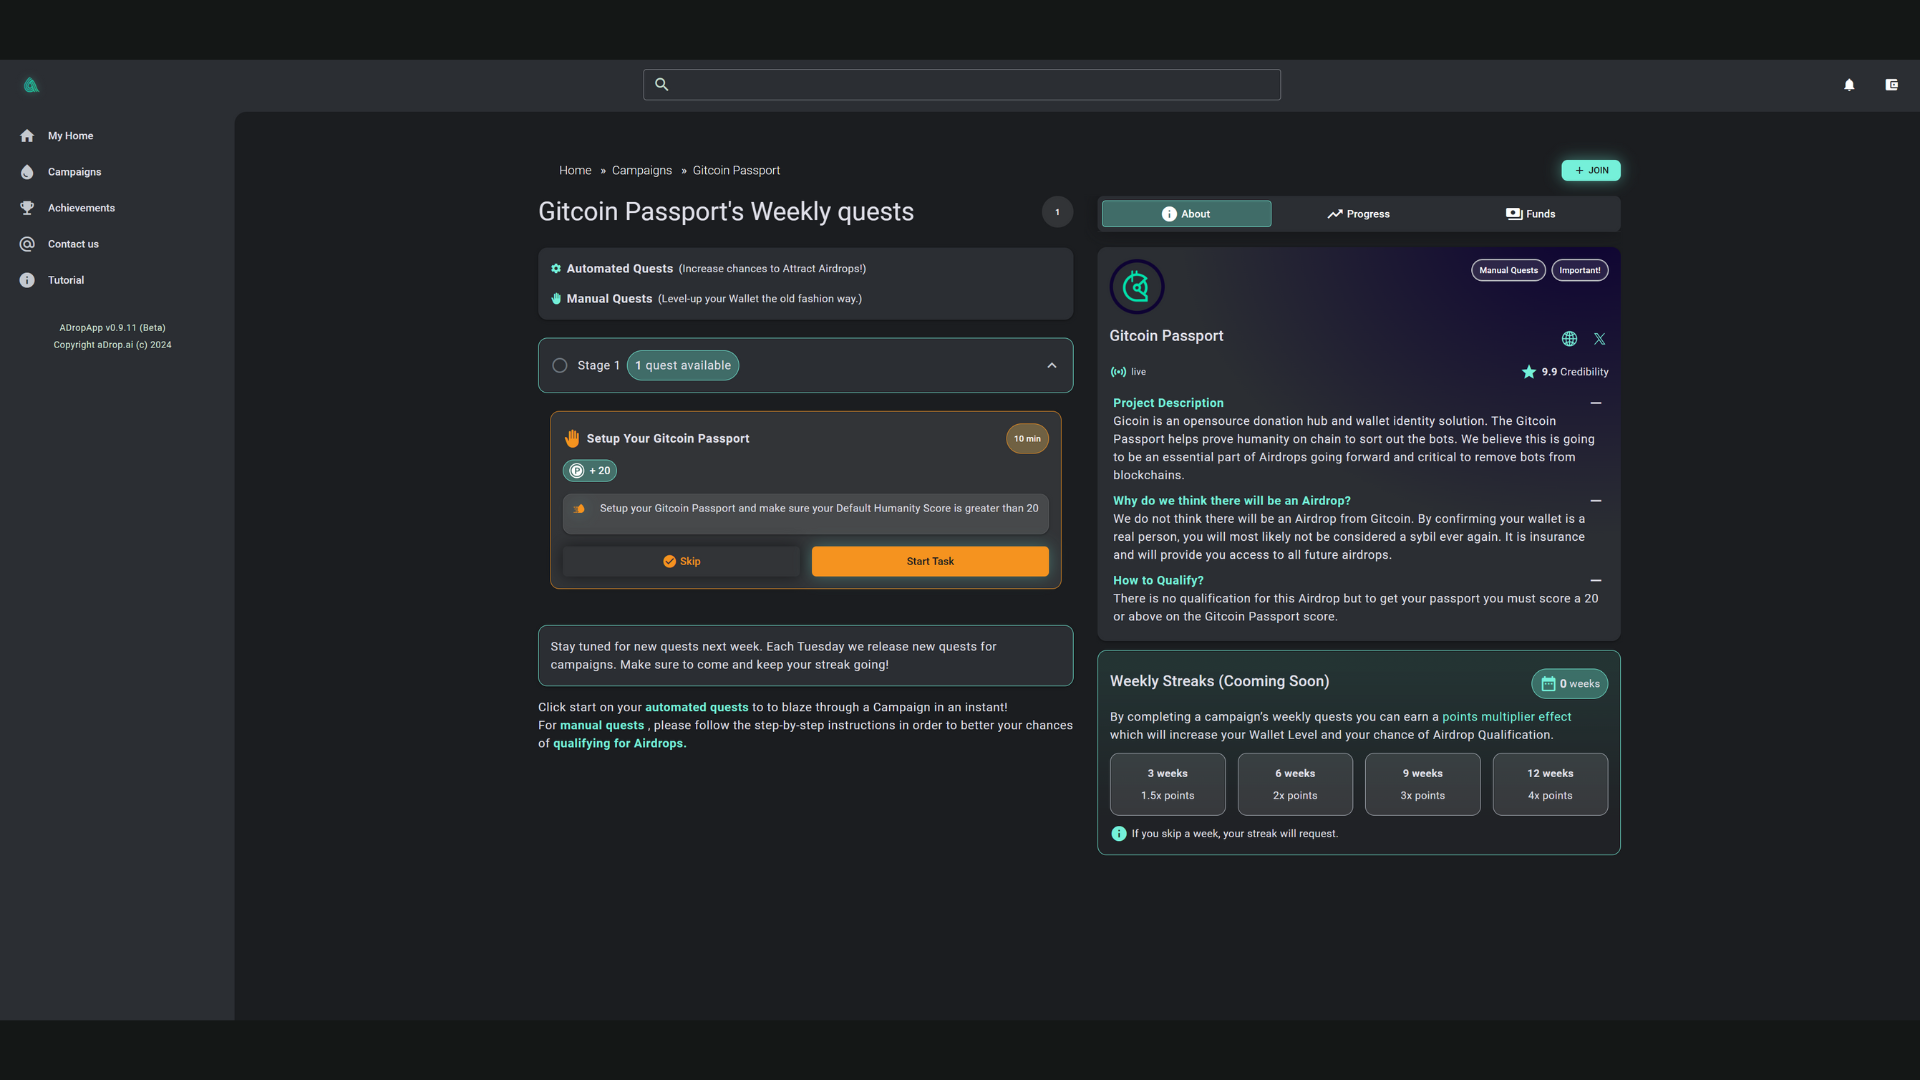Click the JOIN button
Viewport: 1920px width, 1080px height.
coord(1590,170)
